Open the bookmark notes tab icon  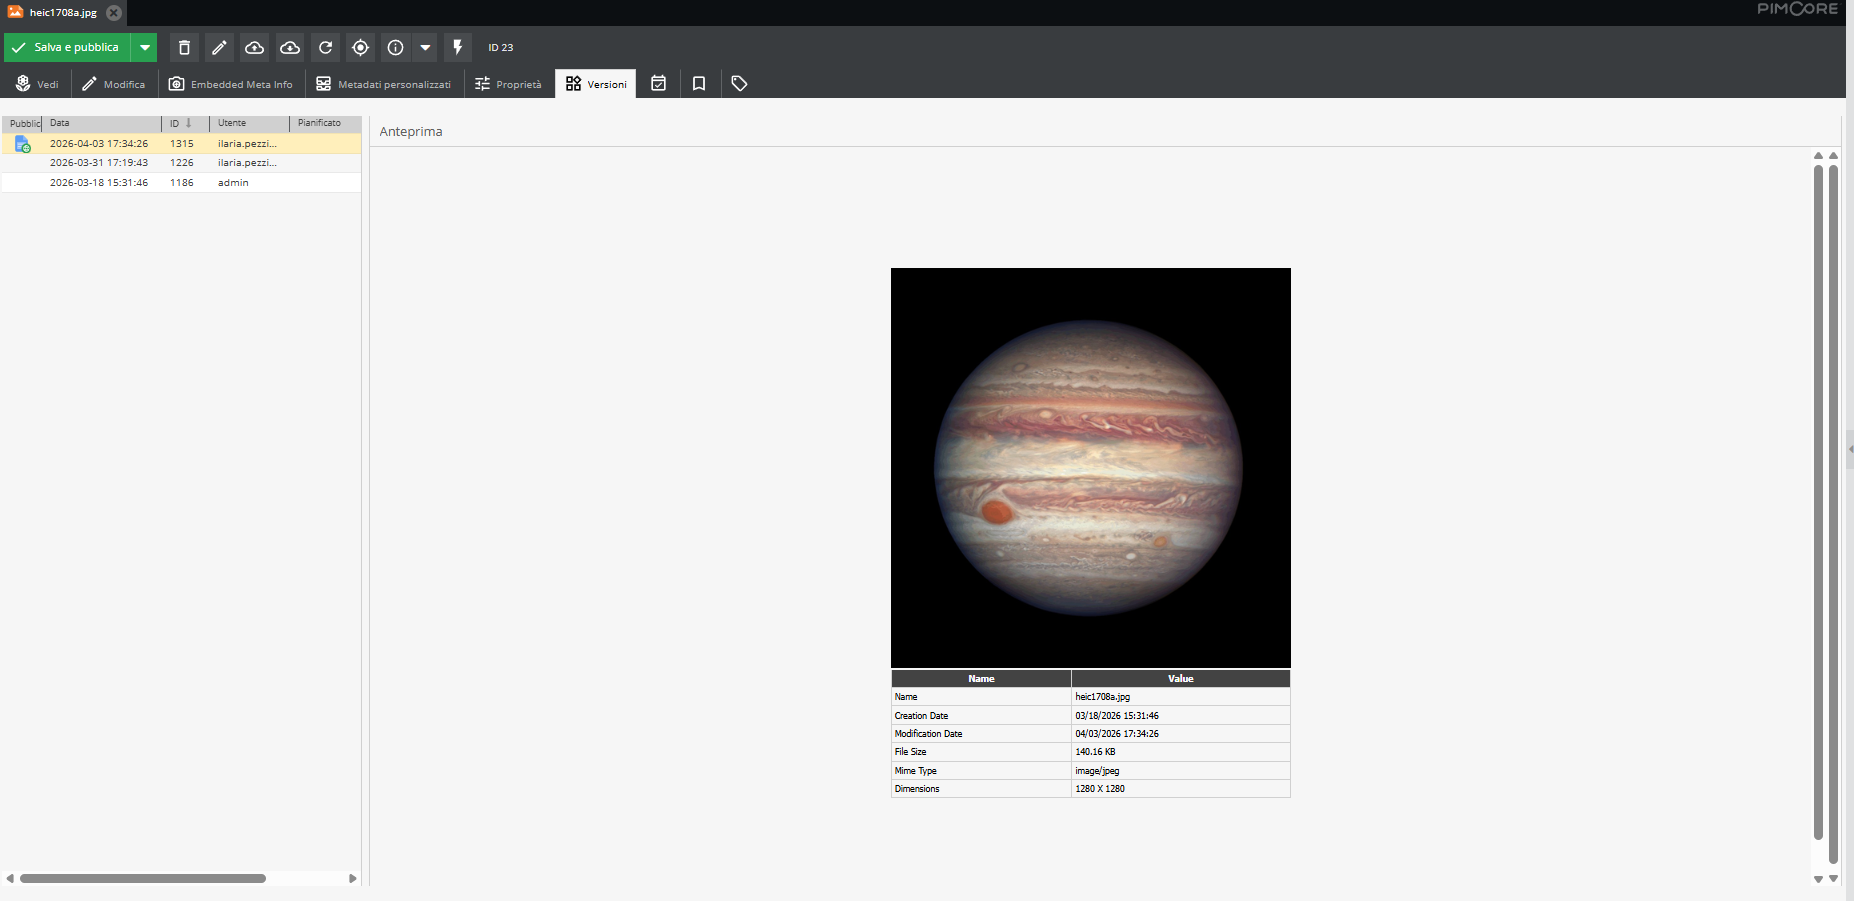pyautogui.click(x=699, y=84)
